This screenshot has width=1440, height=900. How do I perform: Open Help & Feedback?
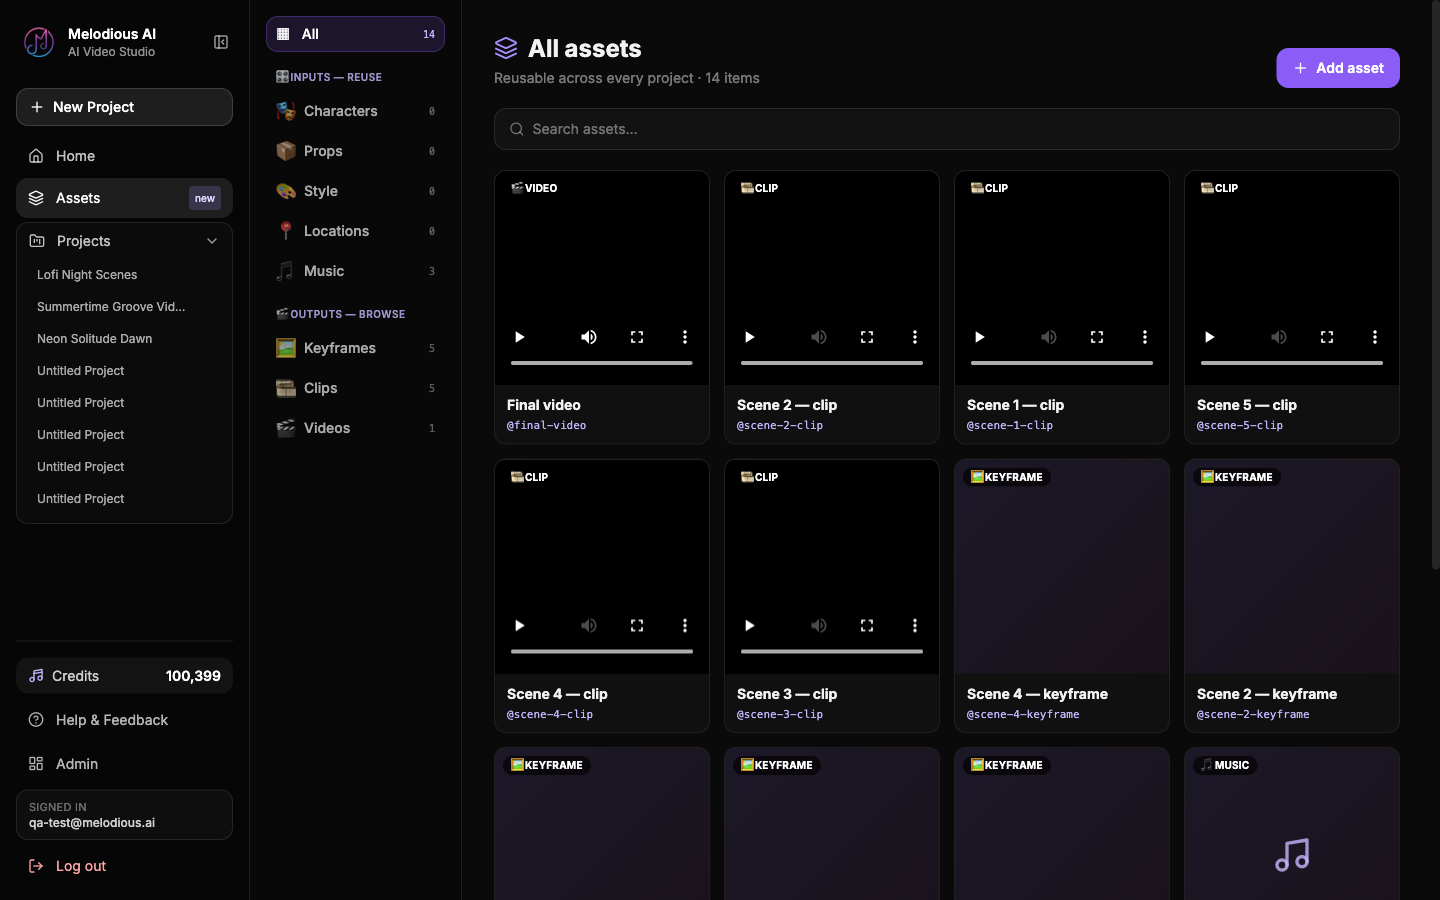pyautogui.click(x=124, y=720)
